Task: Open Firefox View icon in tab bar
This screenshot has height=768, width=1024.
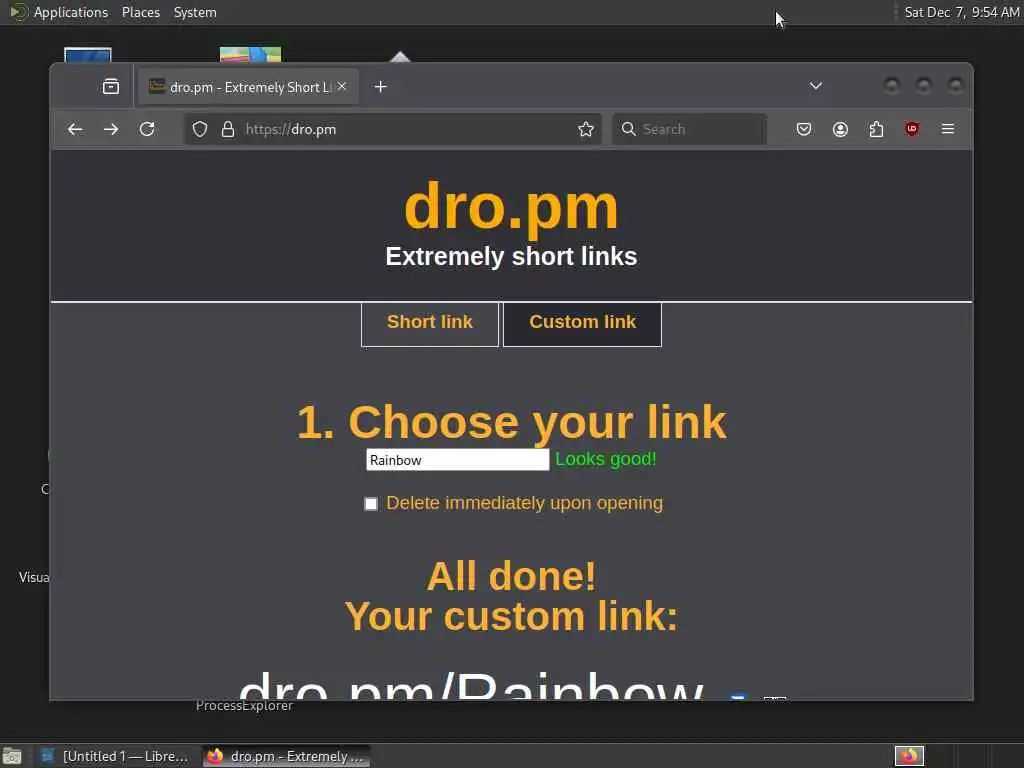Action: coord(111,86)
